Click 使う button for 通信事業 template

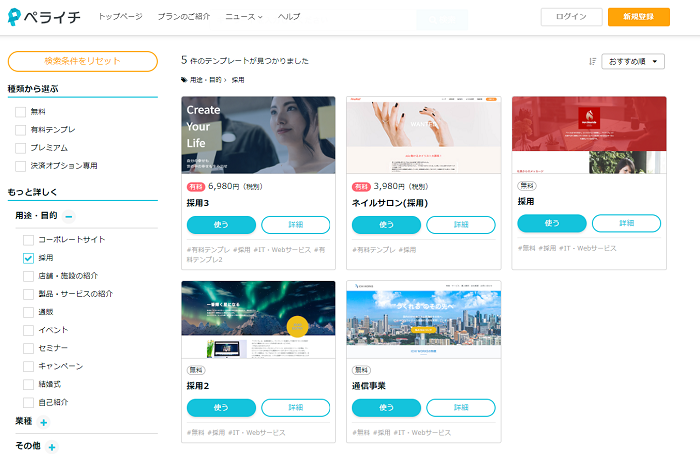(x=386, y=408)
